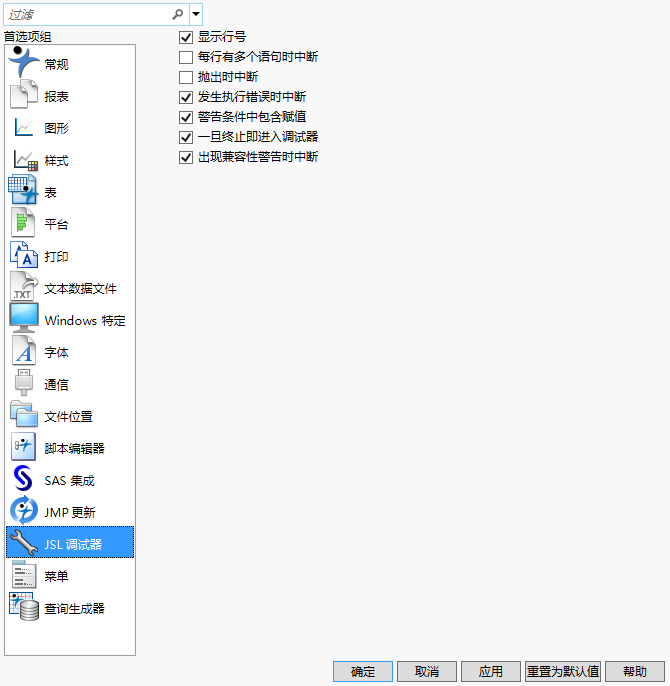Select the 查询生成器 database icon
670x686 pixels.
point(24,606)
